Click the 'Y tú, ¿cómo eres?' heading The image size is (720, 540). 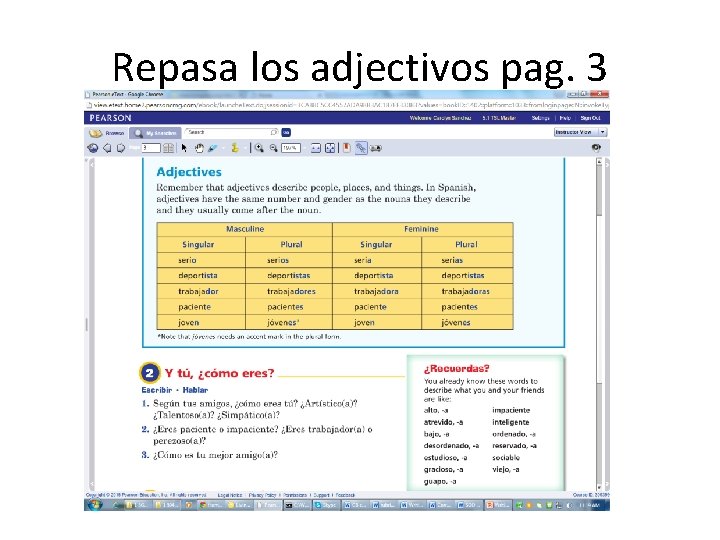[x=219, y=373]
